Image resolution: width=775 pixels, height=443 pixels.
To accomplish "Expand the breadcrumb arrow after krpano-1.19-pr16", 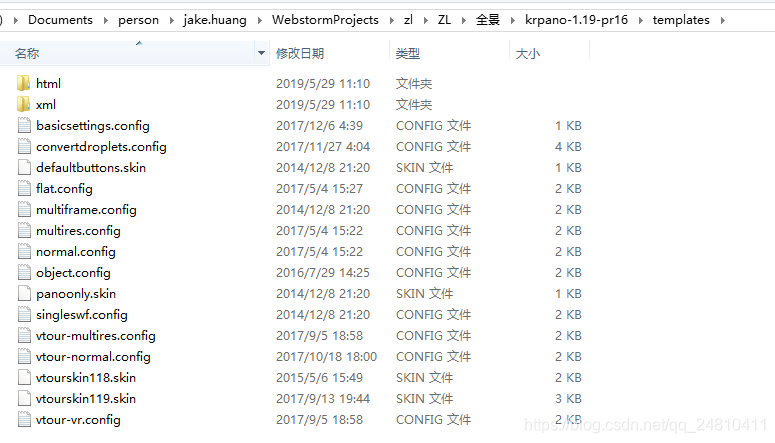I will tap(641, 20).
